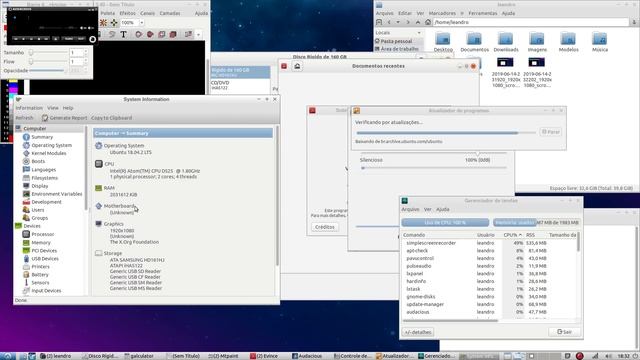
Task: Open Downloads folder in file manager
Action: pos(506,42)
